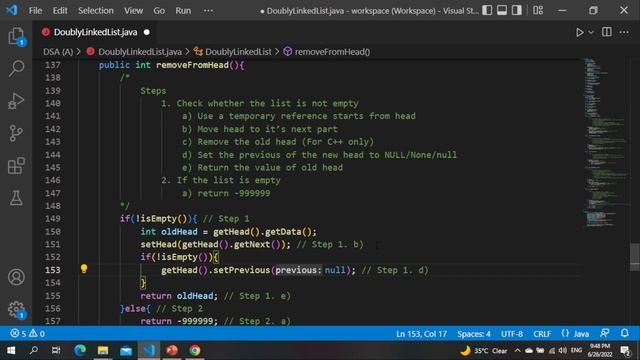Expand DSA (A) breadcrumb
Image resolution: width=640 pixels, height=360 pixels.
(x=58, y=52)
